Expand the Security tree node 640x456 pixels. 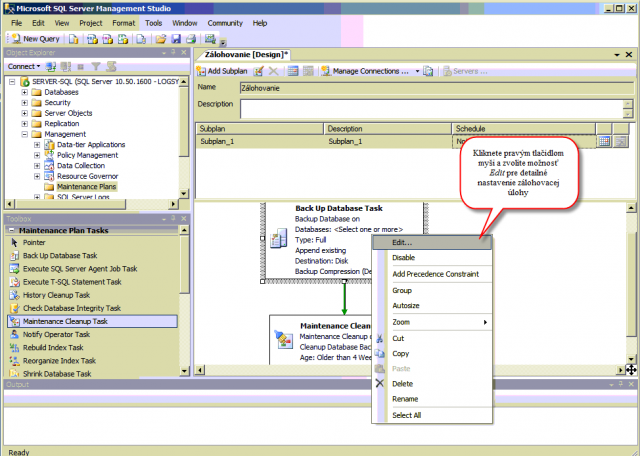pos(24,103)
